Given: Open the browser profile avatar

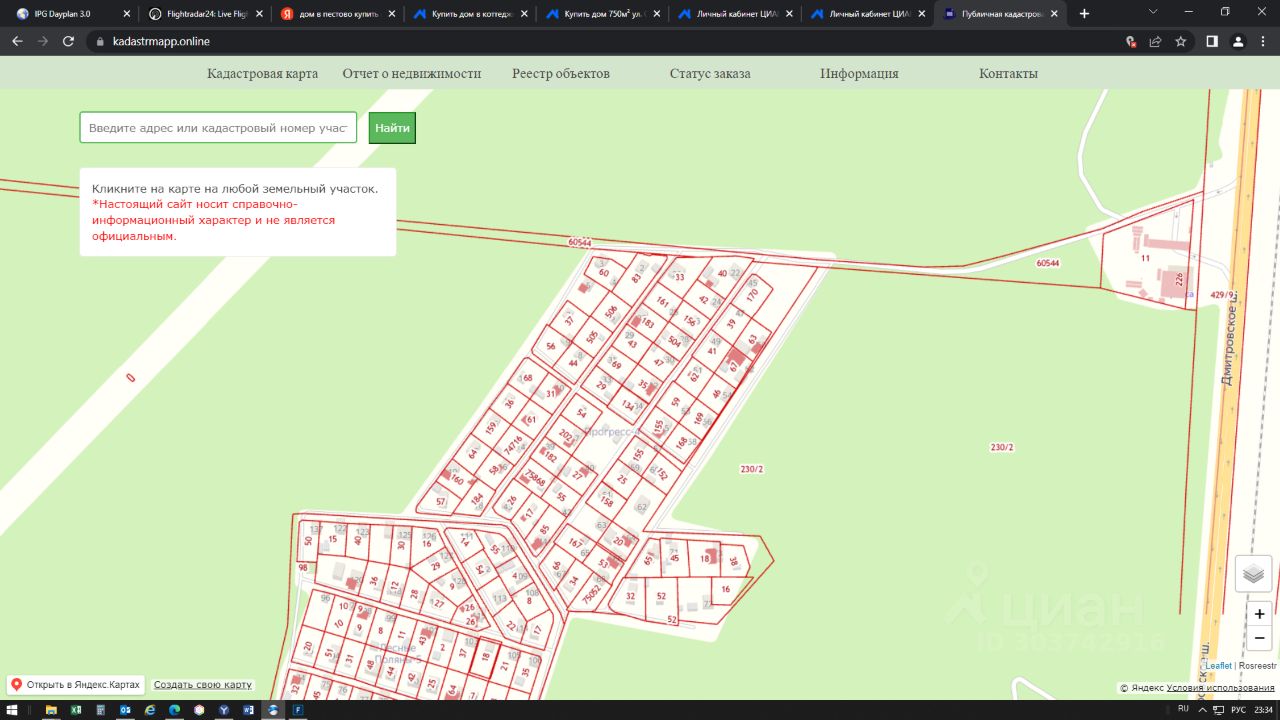Looking at the screenshot, I should click(1238, 42).
